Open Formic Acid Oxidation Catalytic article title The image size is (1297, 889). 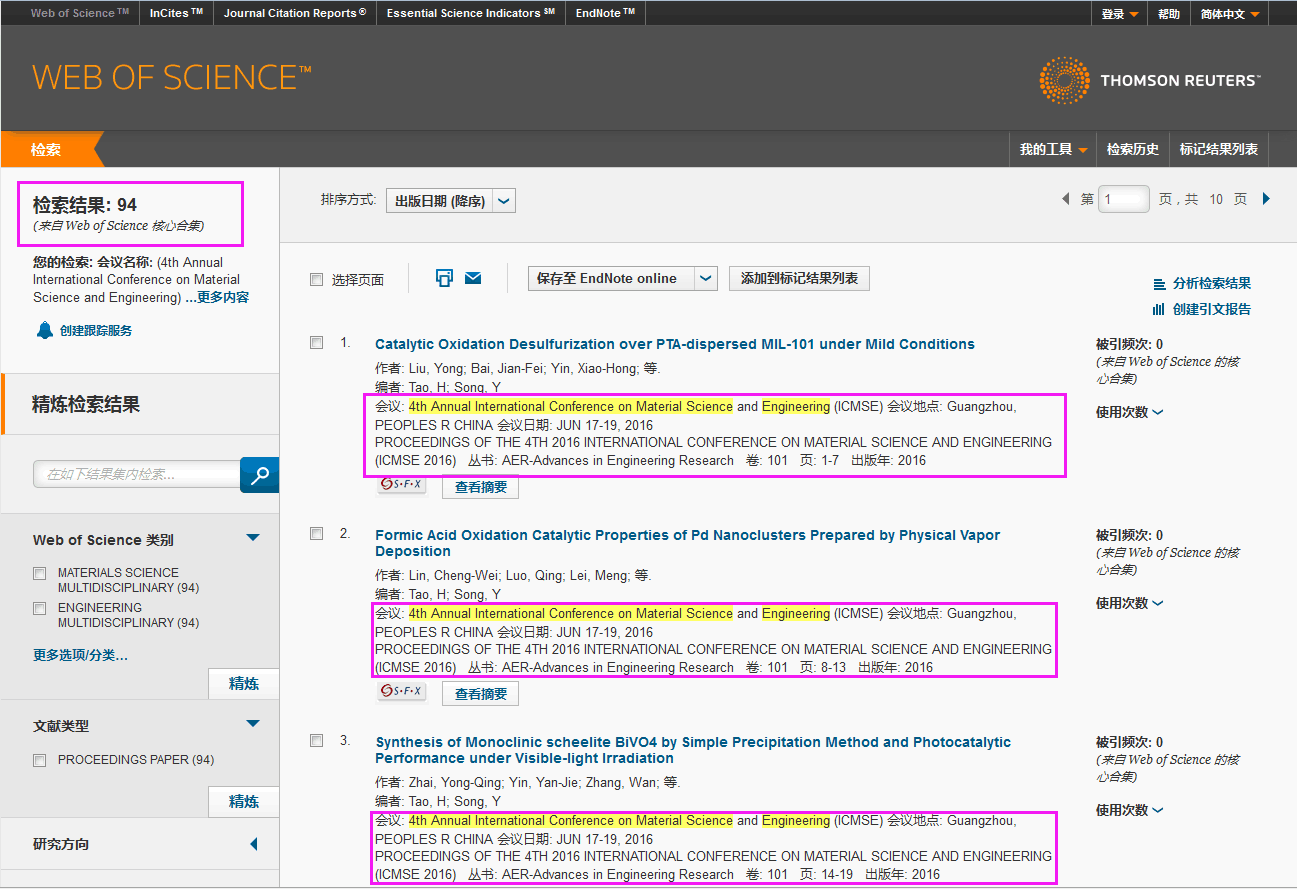click(x=687, y=543)
